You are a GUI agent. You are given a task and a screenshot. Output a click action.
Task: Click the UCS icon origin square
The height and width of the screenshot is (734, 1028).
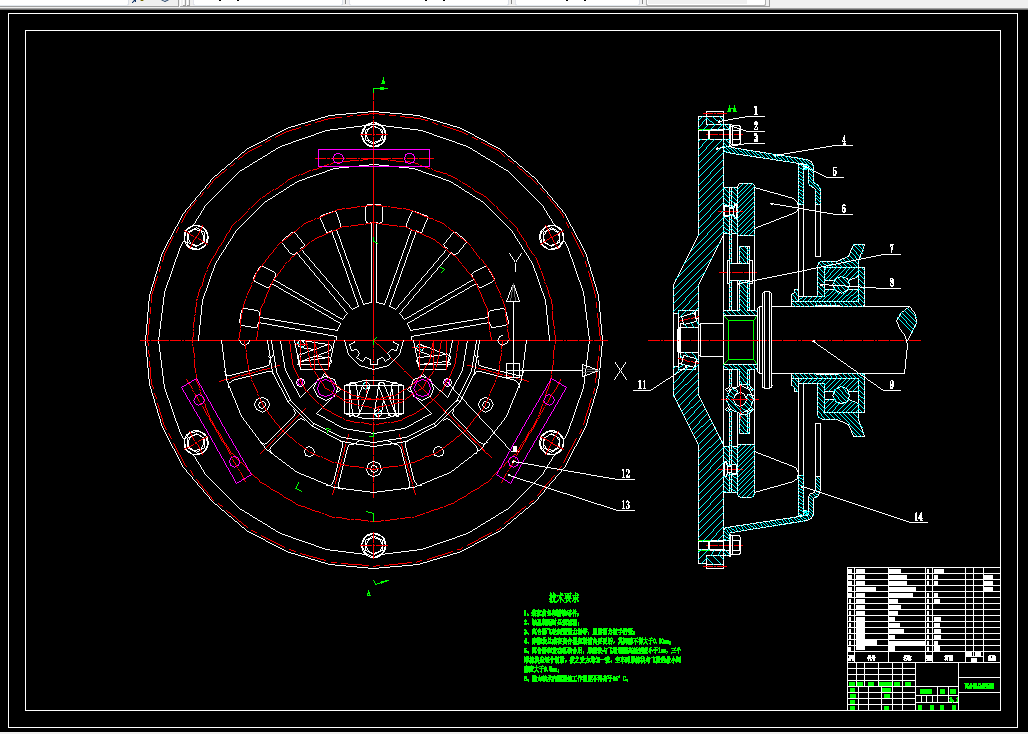(x=513, y=371)
